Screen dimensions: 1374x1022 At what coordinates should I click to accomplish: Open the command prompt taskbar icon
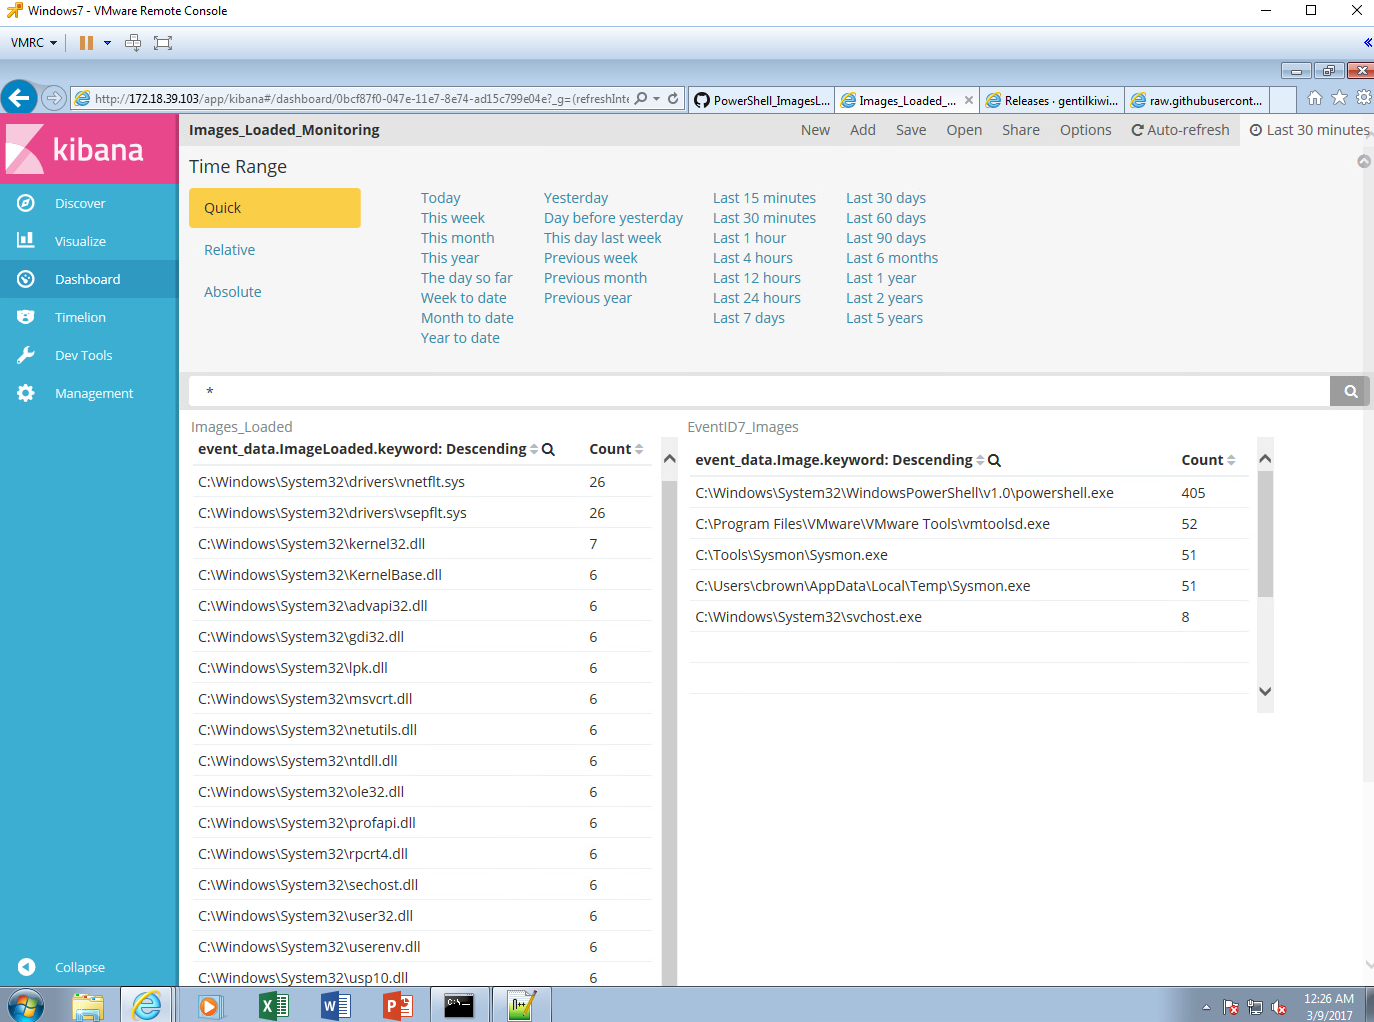(459, 1005)
